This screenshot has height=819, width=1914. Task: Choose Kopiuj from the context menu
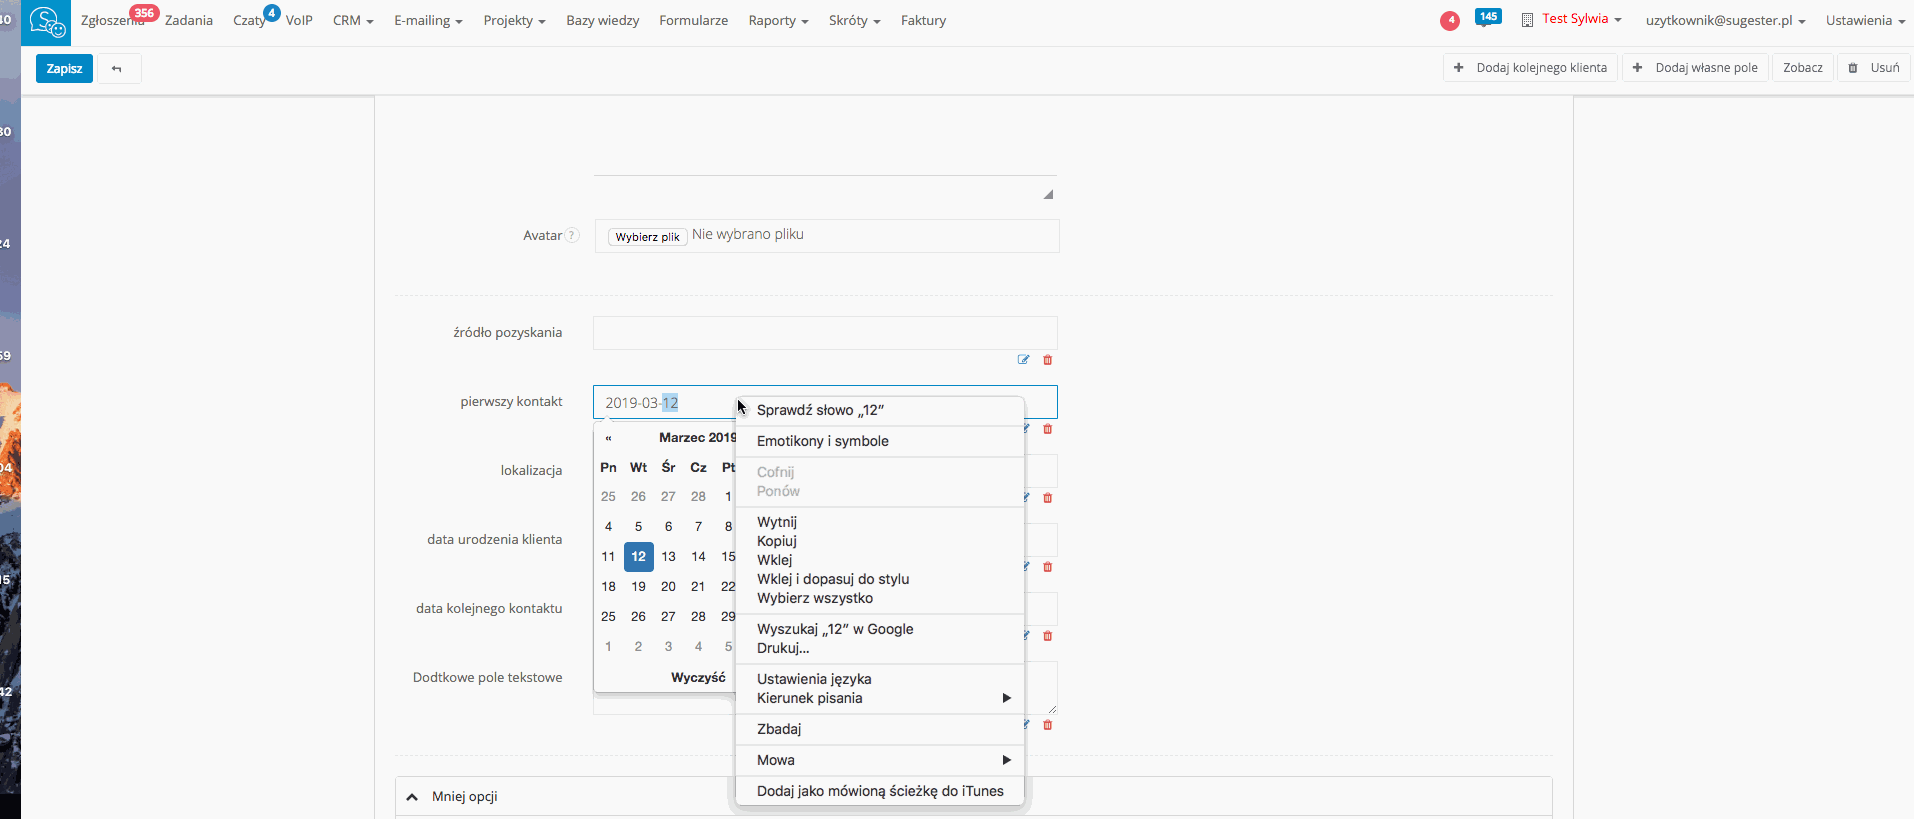[x=777, y=541]
